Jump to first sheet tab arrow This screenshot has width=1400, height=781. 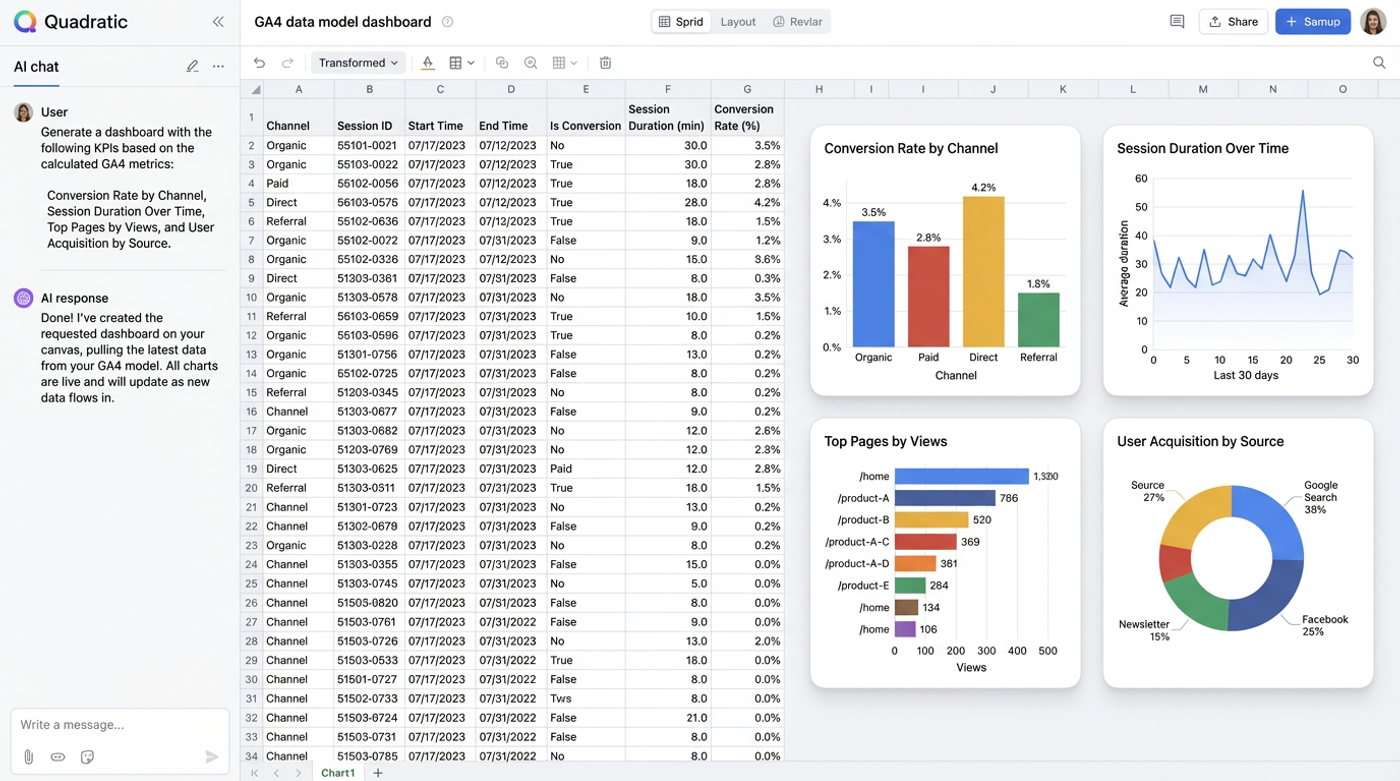(255, 773)
